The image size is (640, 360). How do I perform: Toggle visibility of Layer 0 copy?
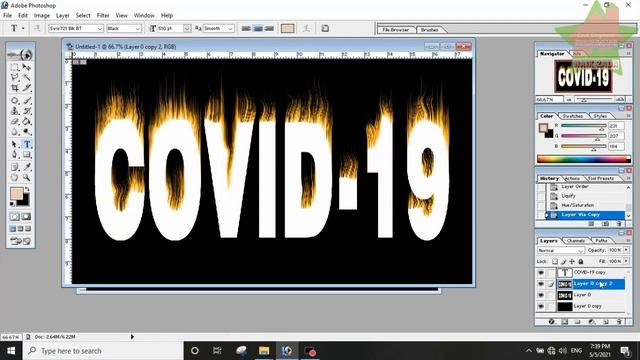(x=541, y=306)
